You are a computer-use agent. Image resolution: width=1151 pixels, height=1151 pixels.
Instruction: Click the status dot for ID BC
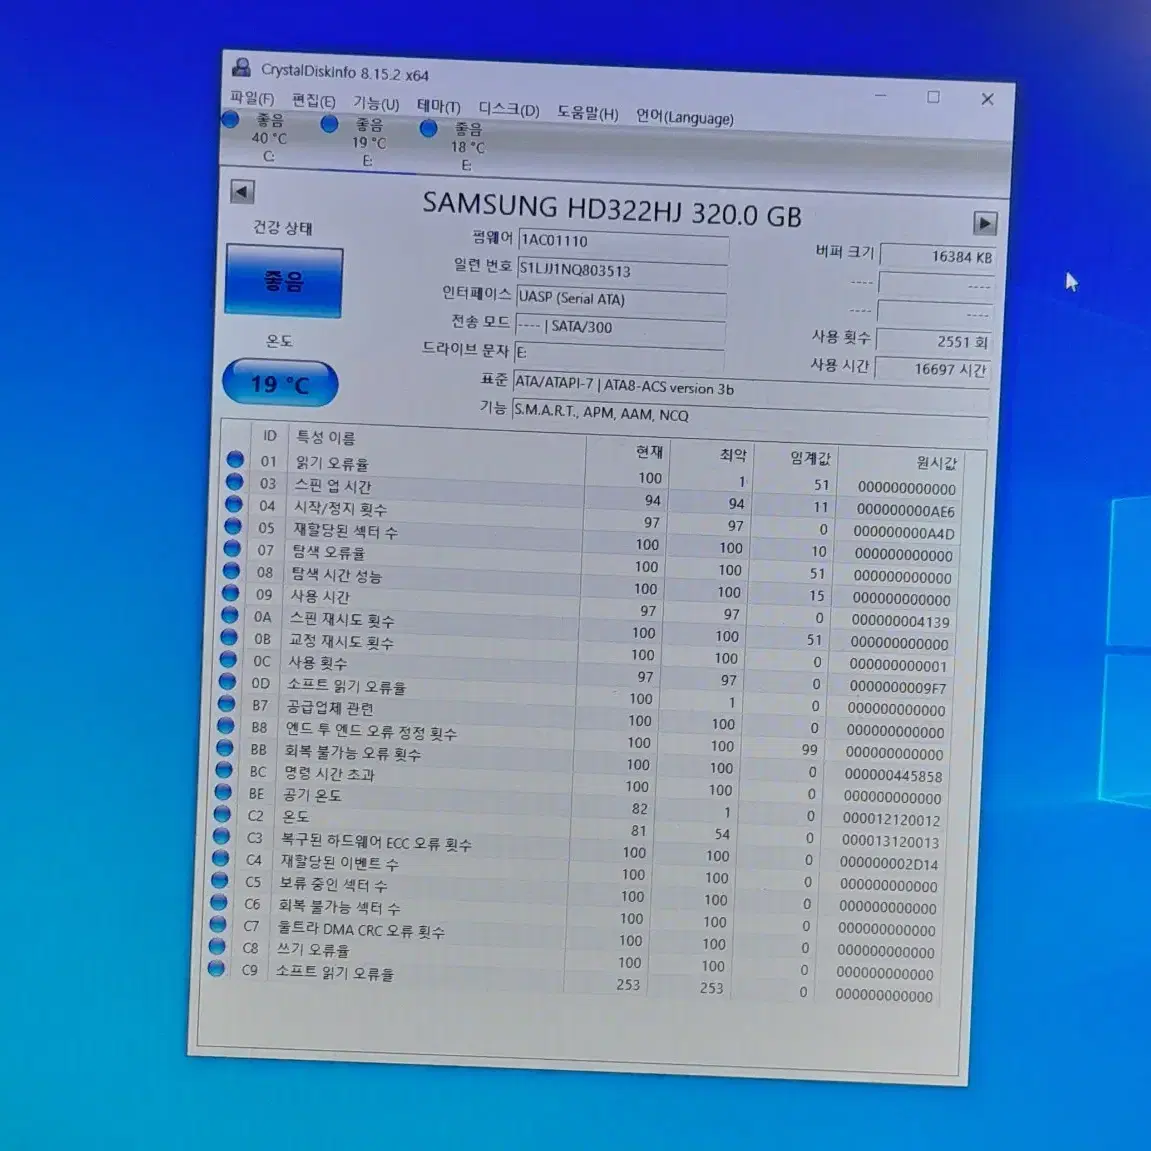[x=223, y=769]
